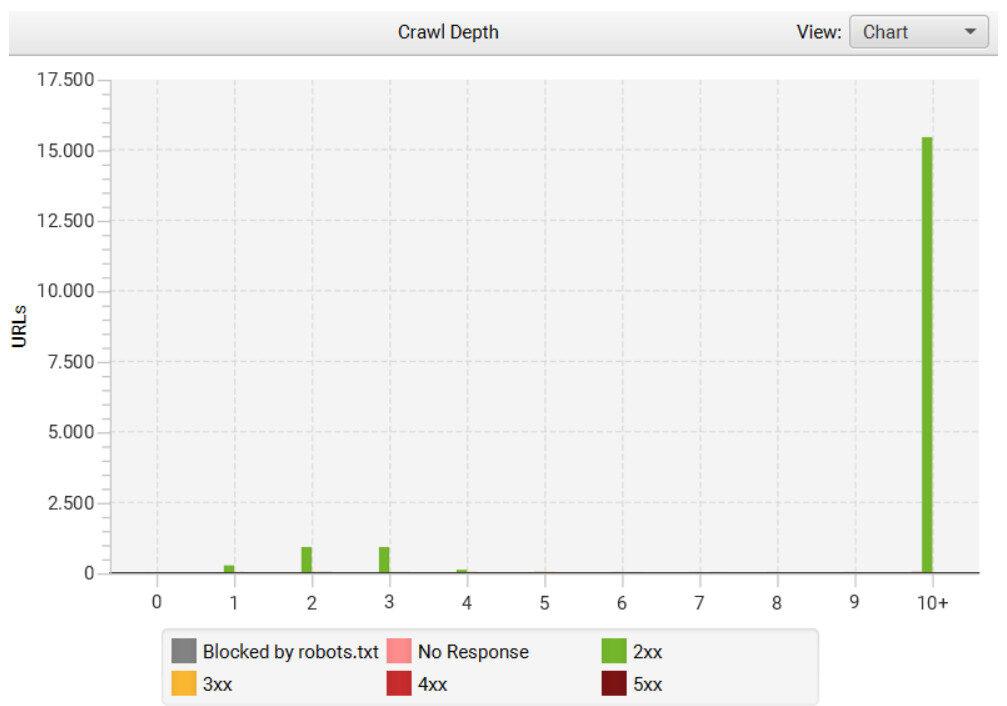Click the orange 3xx legend swatch
1007x706 pixels.
pyautogui.click(x=184, y=684)
